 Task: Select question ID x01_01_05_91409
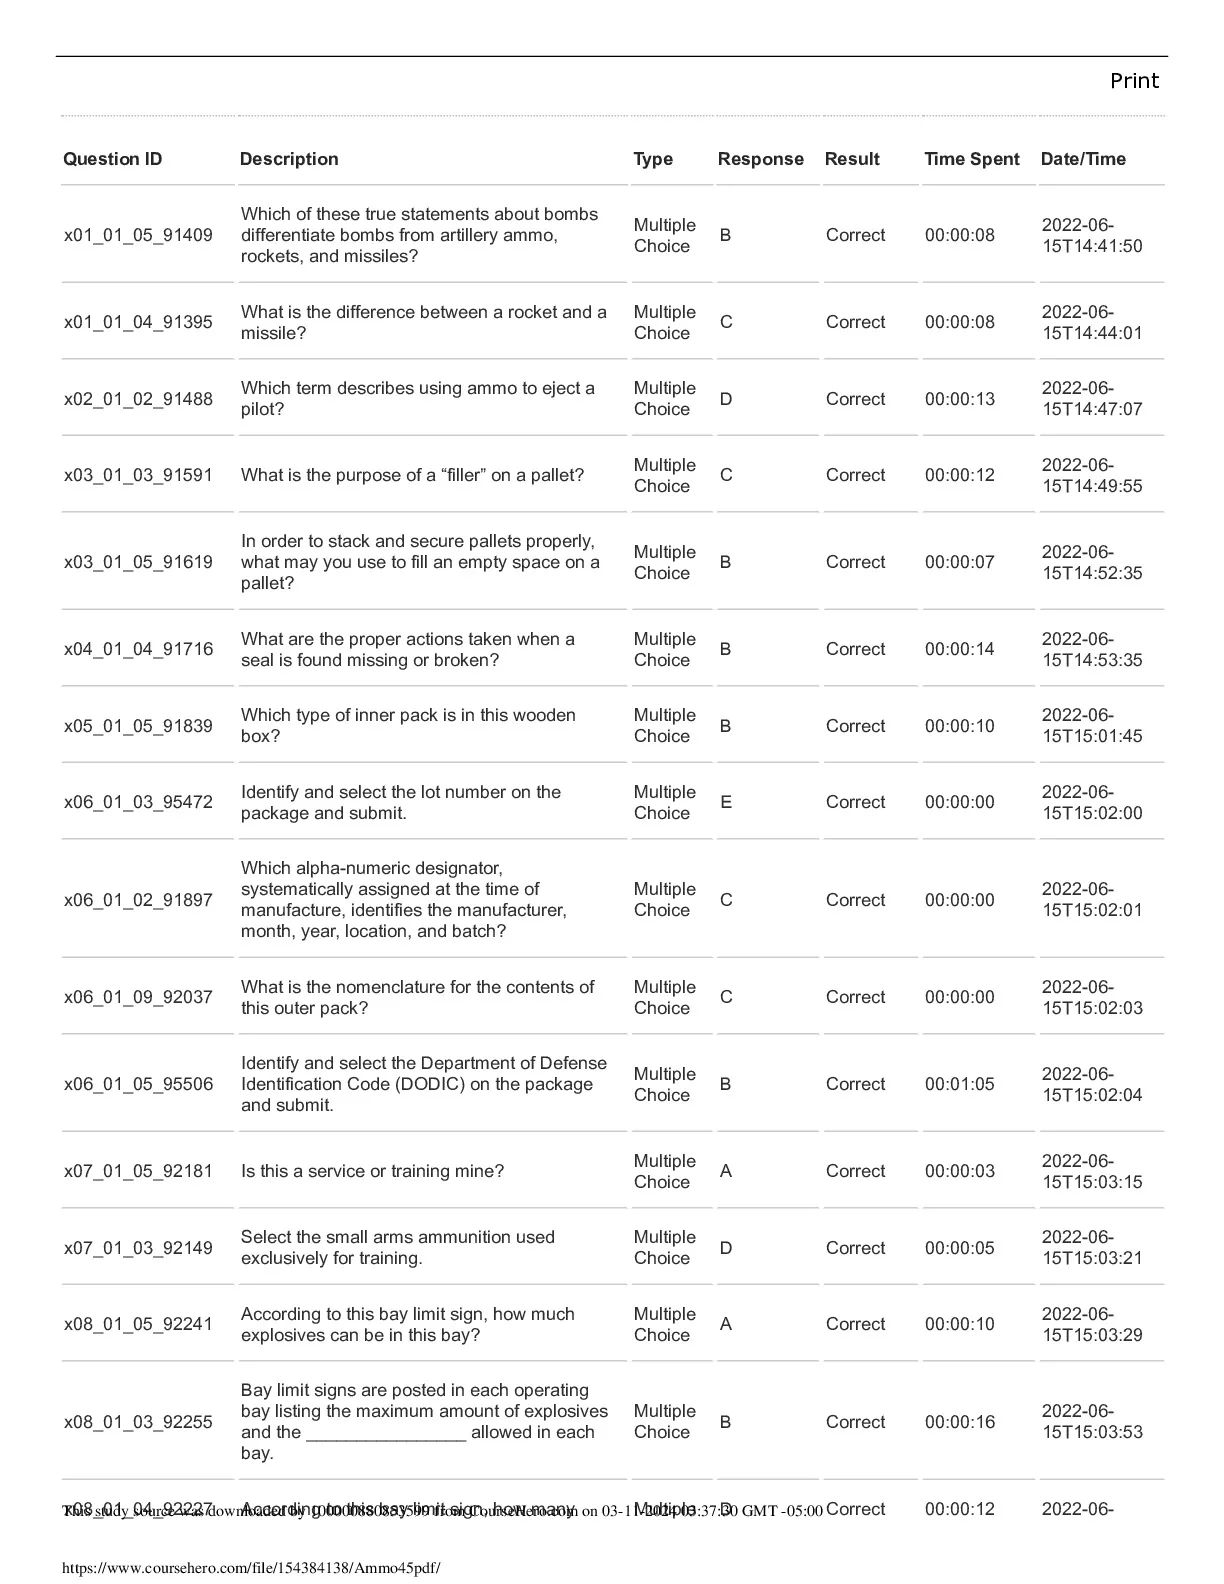tap(138, 235)
